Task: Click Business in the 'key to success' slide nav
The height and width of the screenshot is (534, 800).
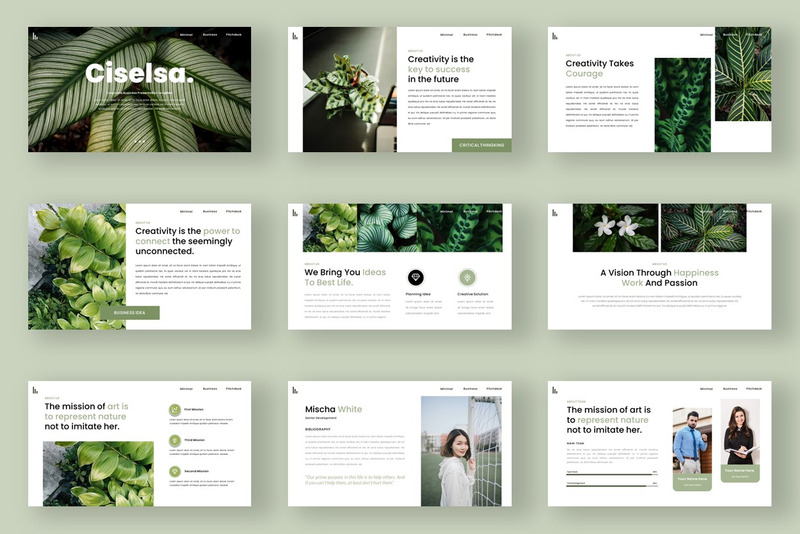Action: click(470, 34)
